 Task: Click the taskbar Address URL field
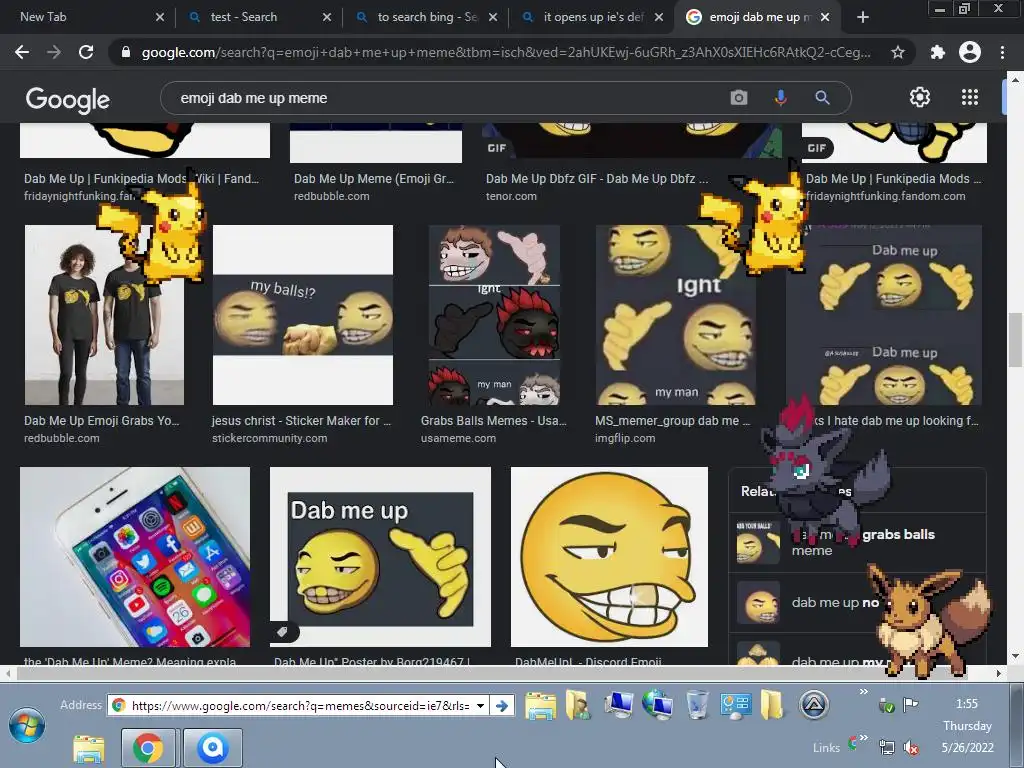(301, 705)
